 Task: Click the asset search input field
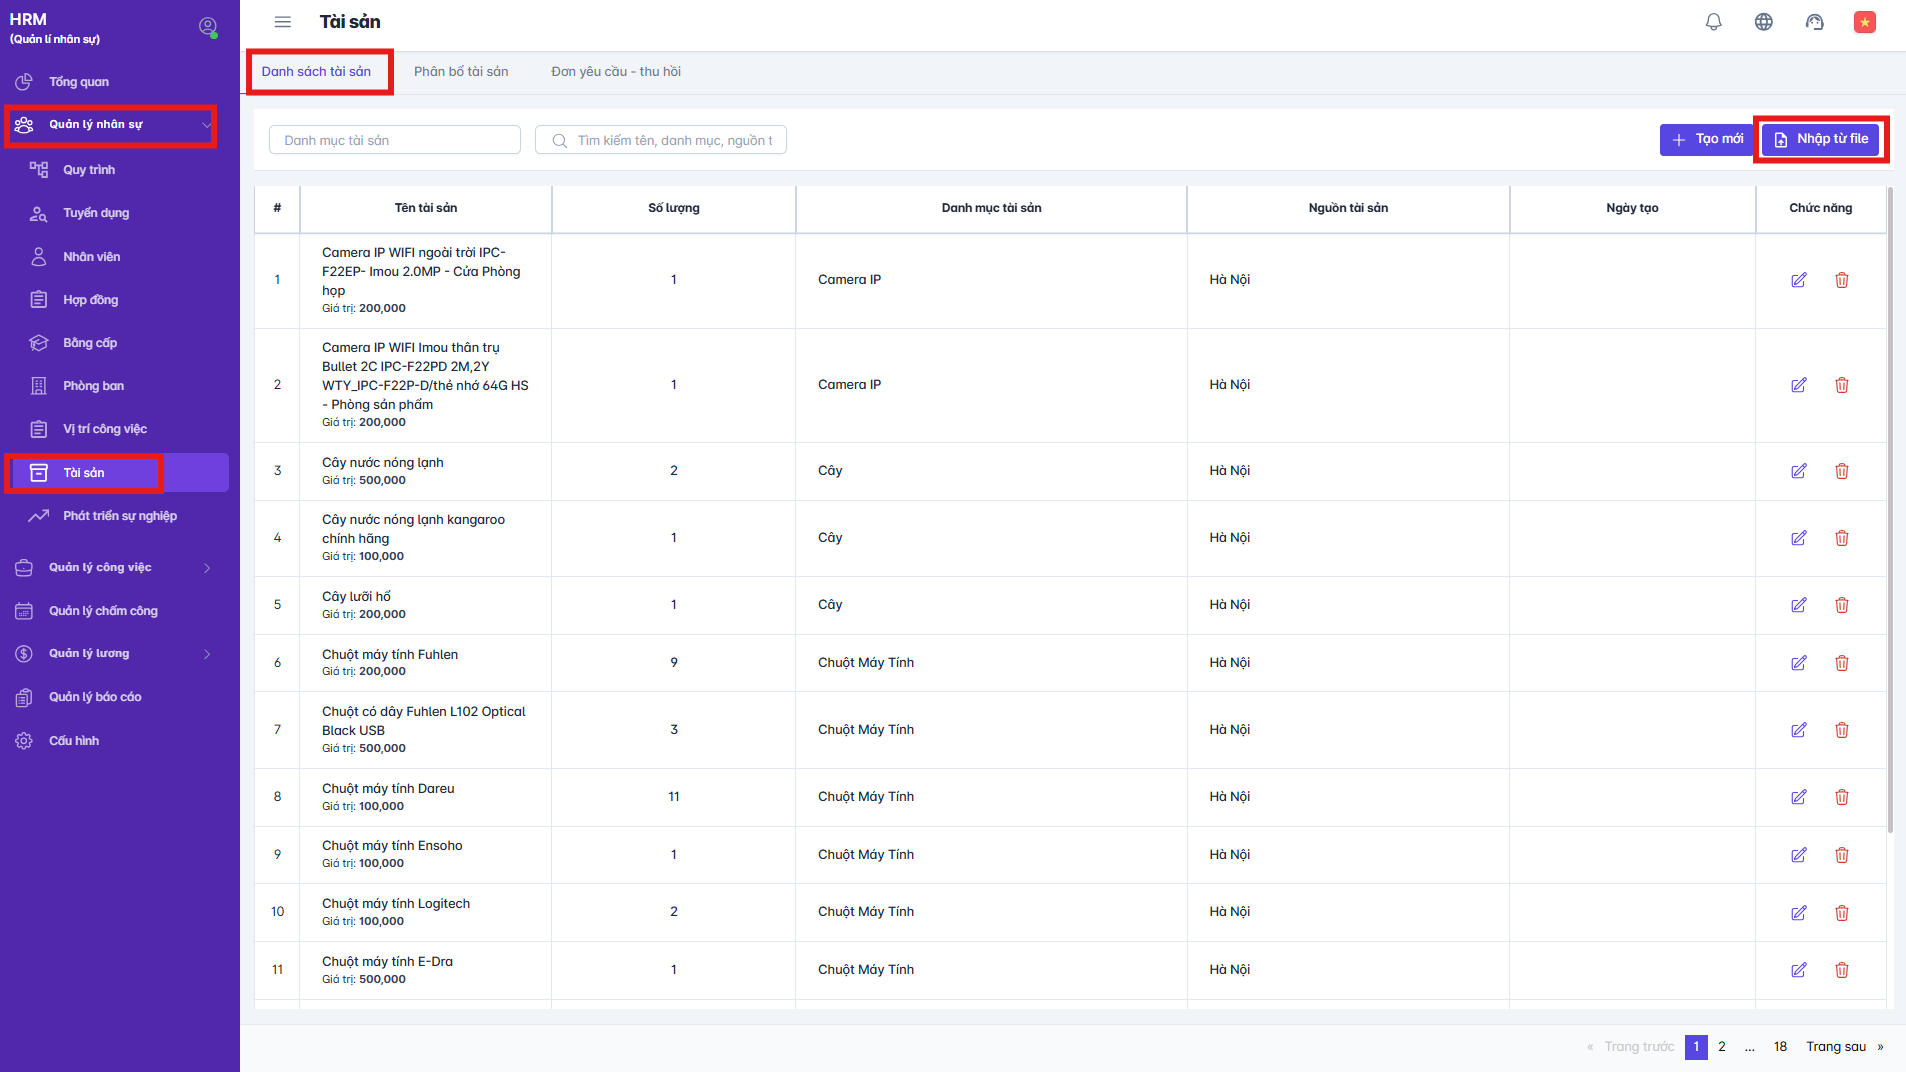pos(670,140)
